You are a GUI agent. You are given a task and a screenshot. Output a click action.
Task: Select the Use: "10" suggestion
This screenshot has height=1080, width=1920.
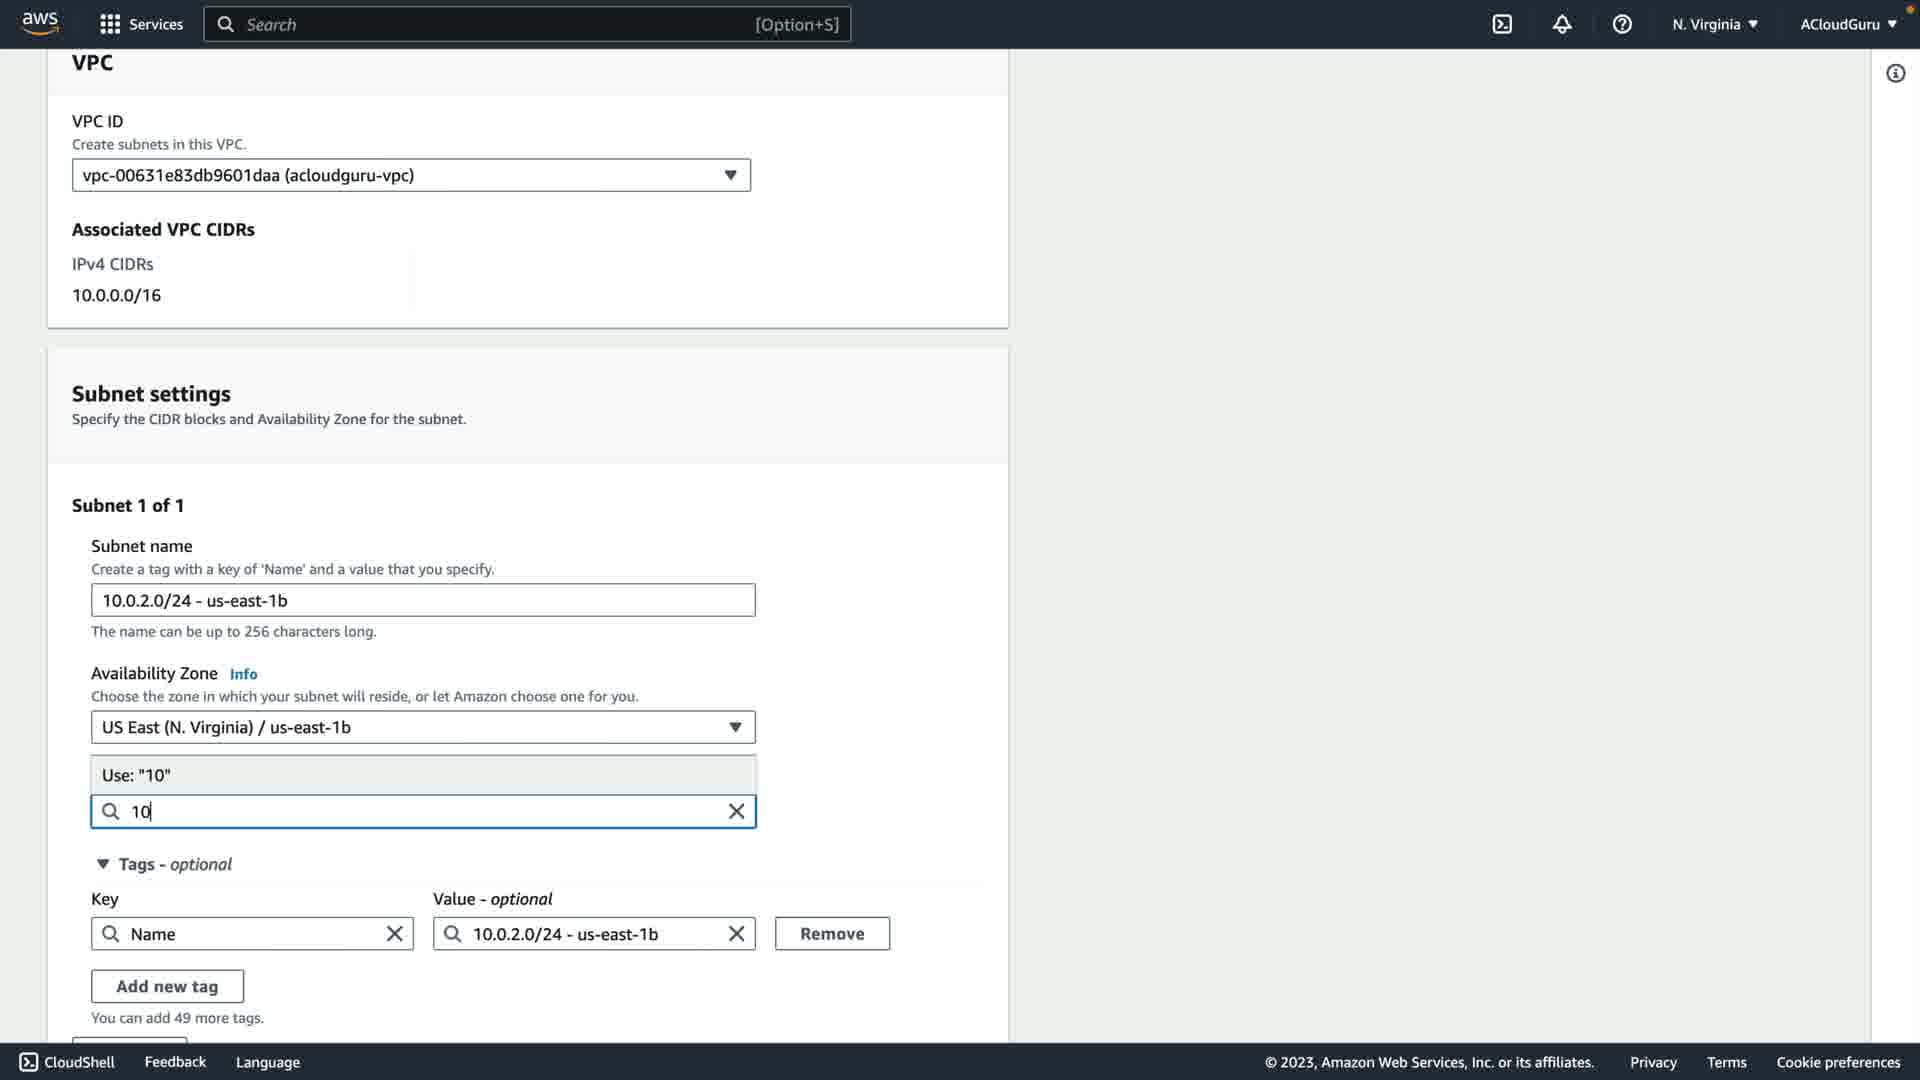point(423,775)
